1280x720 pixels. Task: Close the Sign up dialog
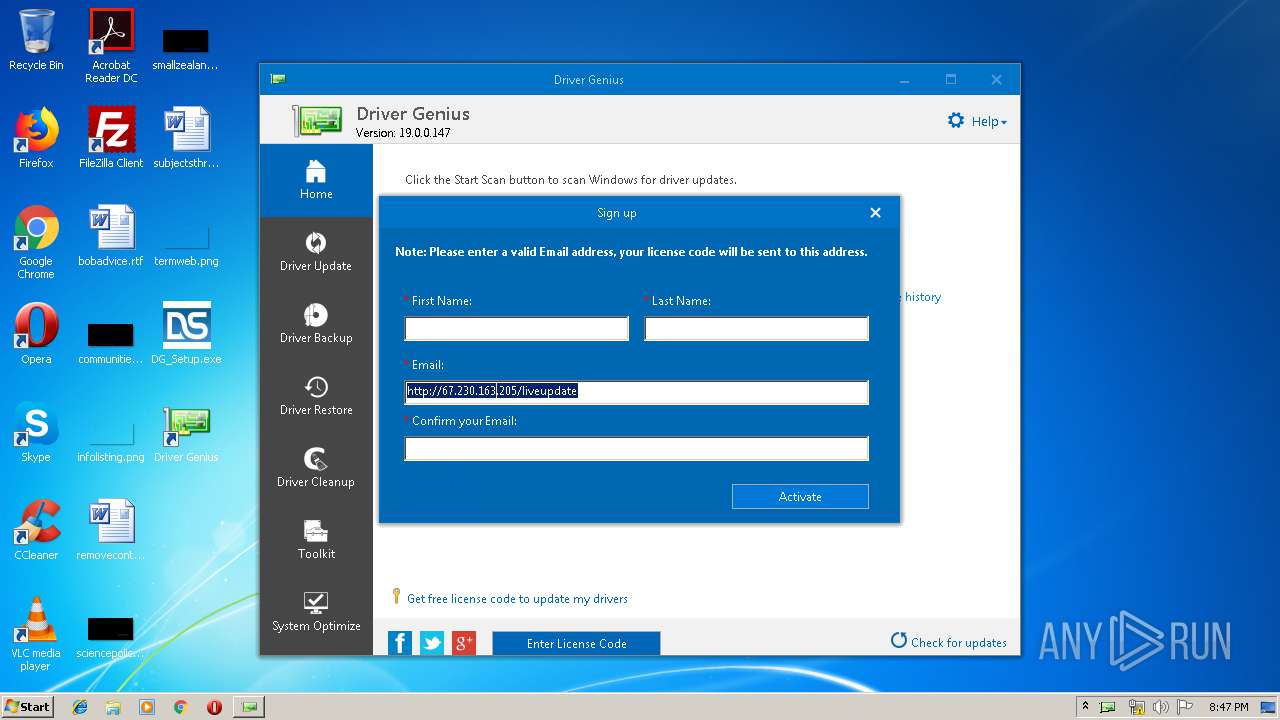tap(875, 213)
